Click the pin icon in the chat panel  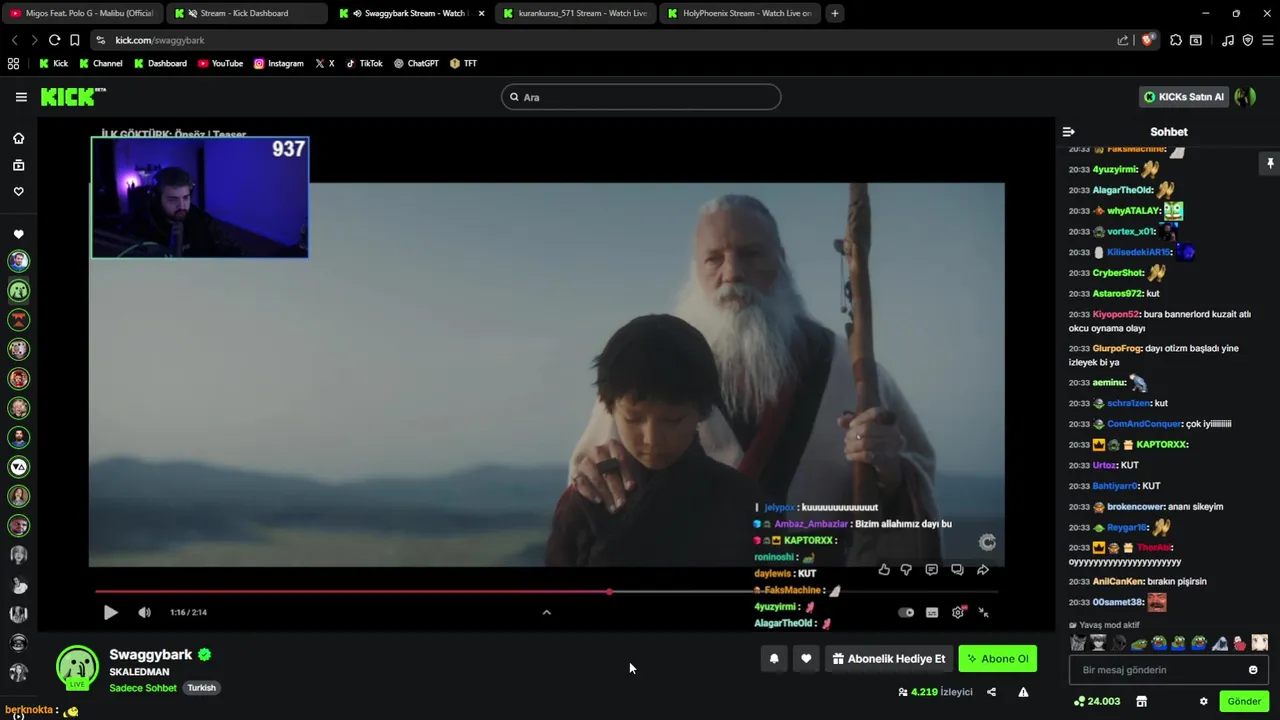tap(1270, 163)
